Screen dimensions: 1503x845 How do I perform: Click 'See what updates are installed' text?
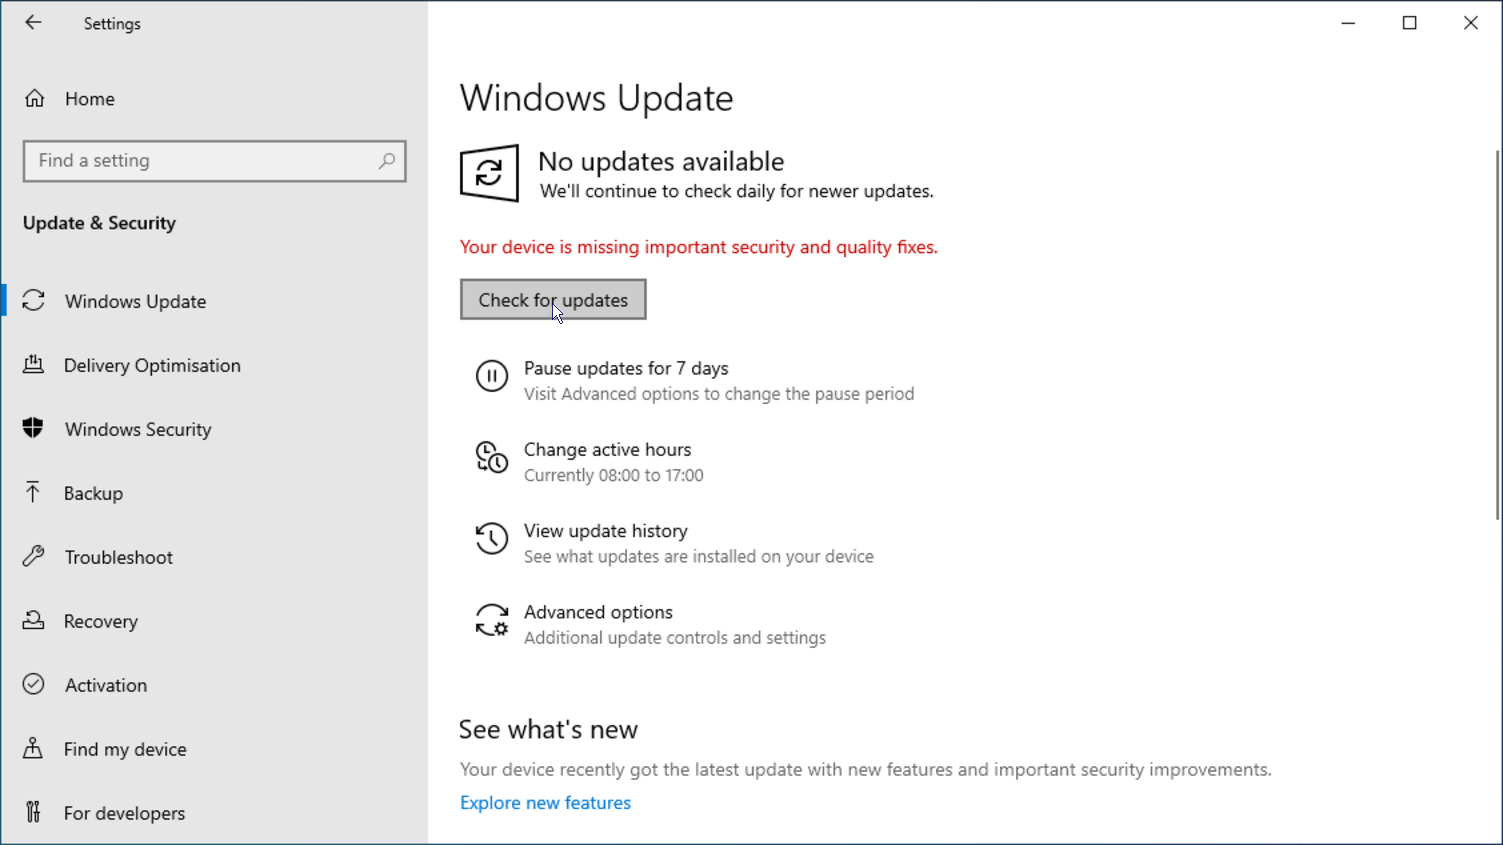(699, 556)
